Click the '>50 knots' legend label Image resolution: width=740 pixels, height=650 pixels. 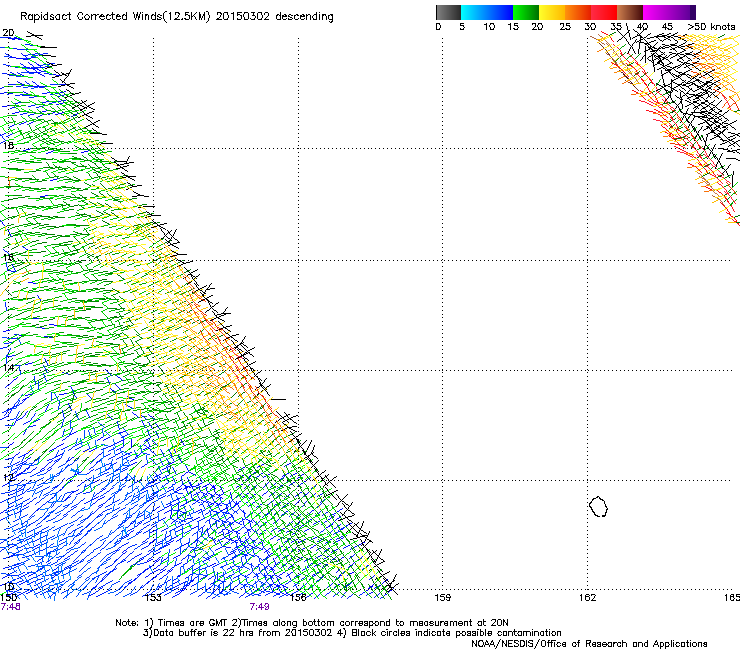click(711, 27)
